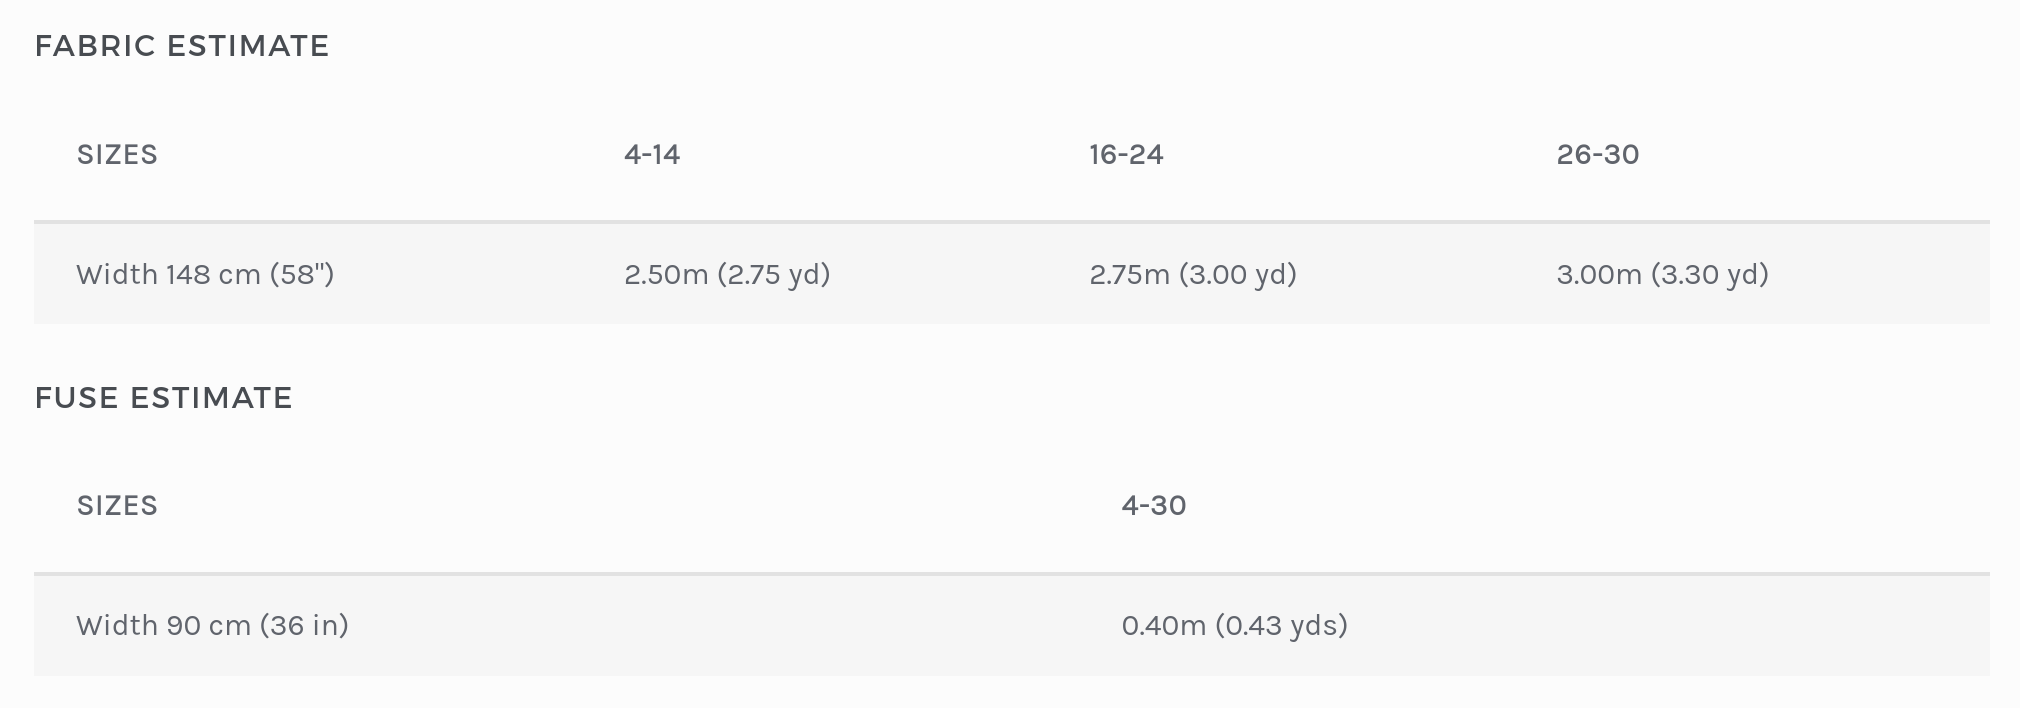Select the 16-24 size column header

[1126, 155]
